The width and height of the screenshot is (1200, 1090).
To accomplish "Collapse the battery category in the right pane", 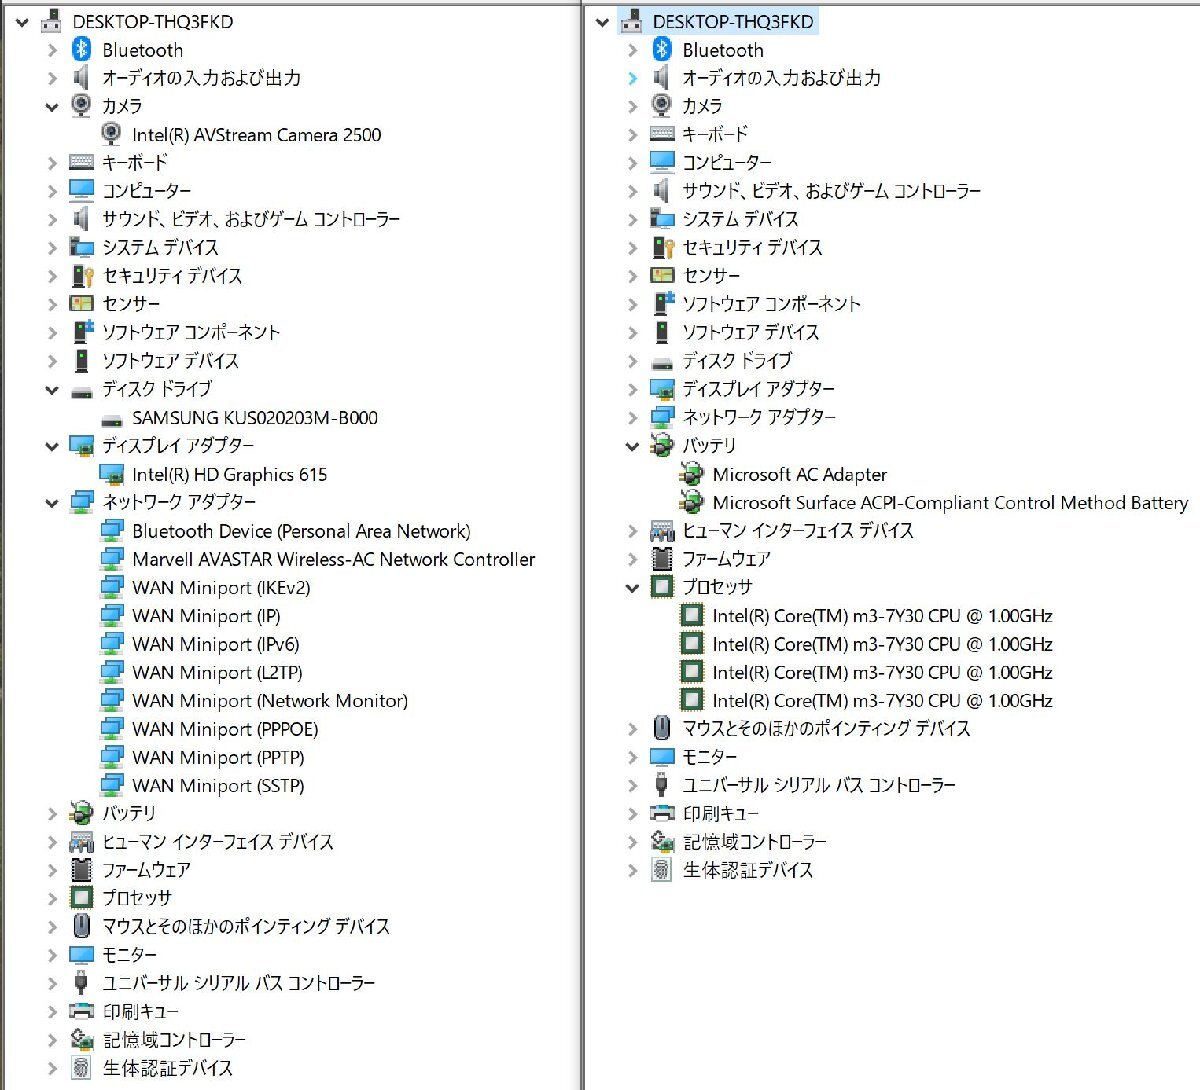I will click(x=632, y=446).
